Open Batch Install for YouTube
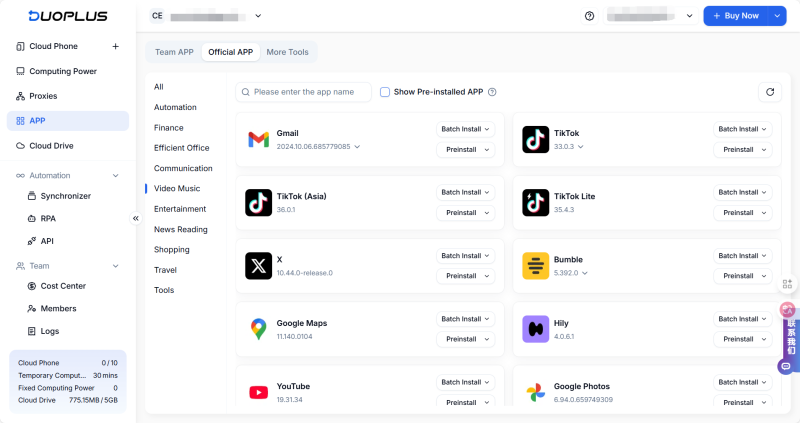This screenshot has height=423, width=800. coord(465,382)
